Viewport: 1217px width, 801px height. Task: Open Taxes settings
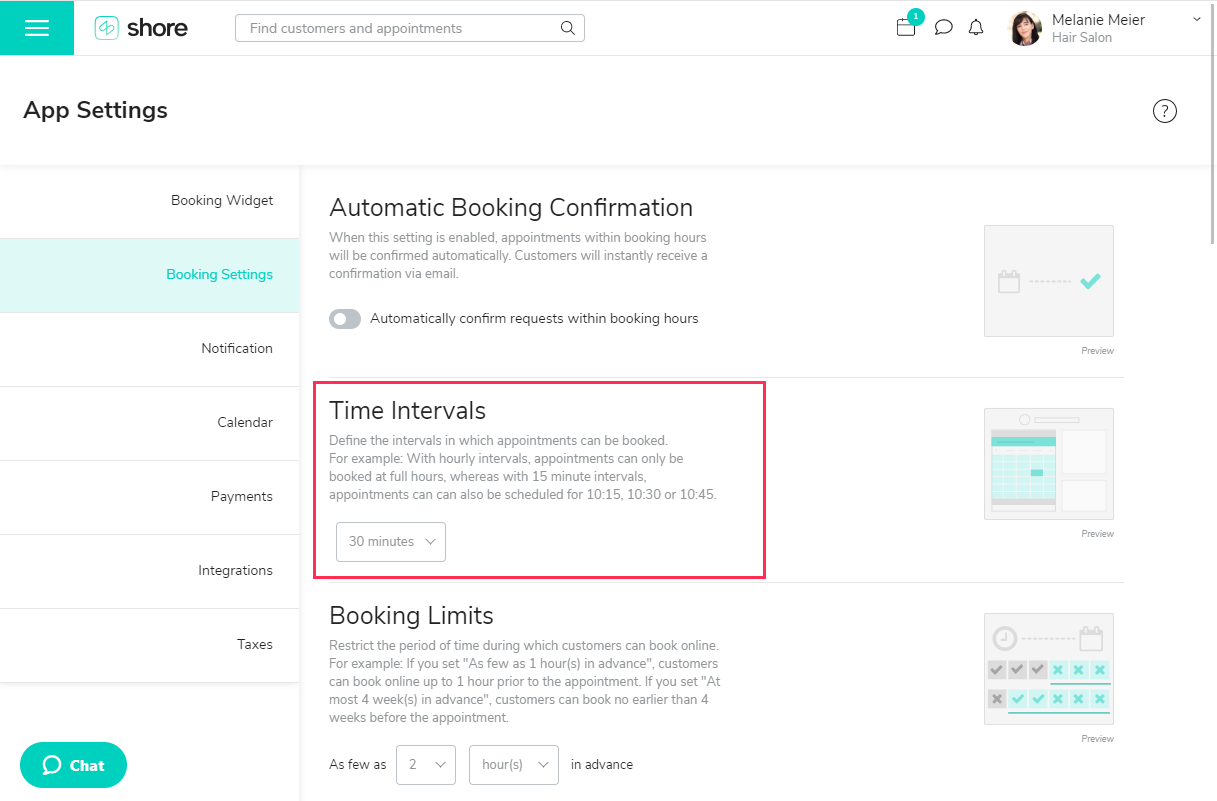pos(150,645)
